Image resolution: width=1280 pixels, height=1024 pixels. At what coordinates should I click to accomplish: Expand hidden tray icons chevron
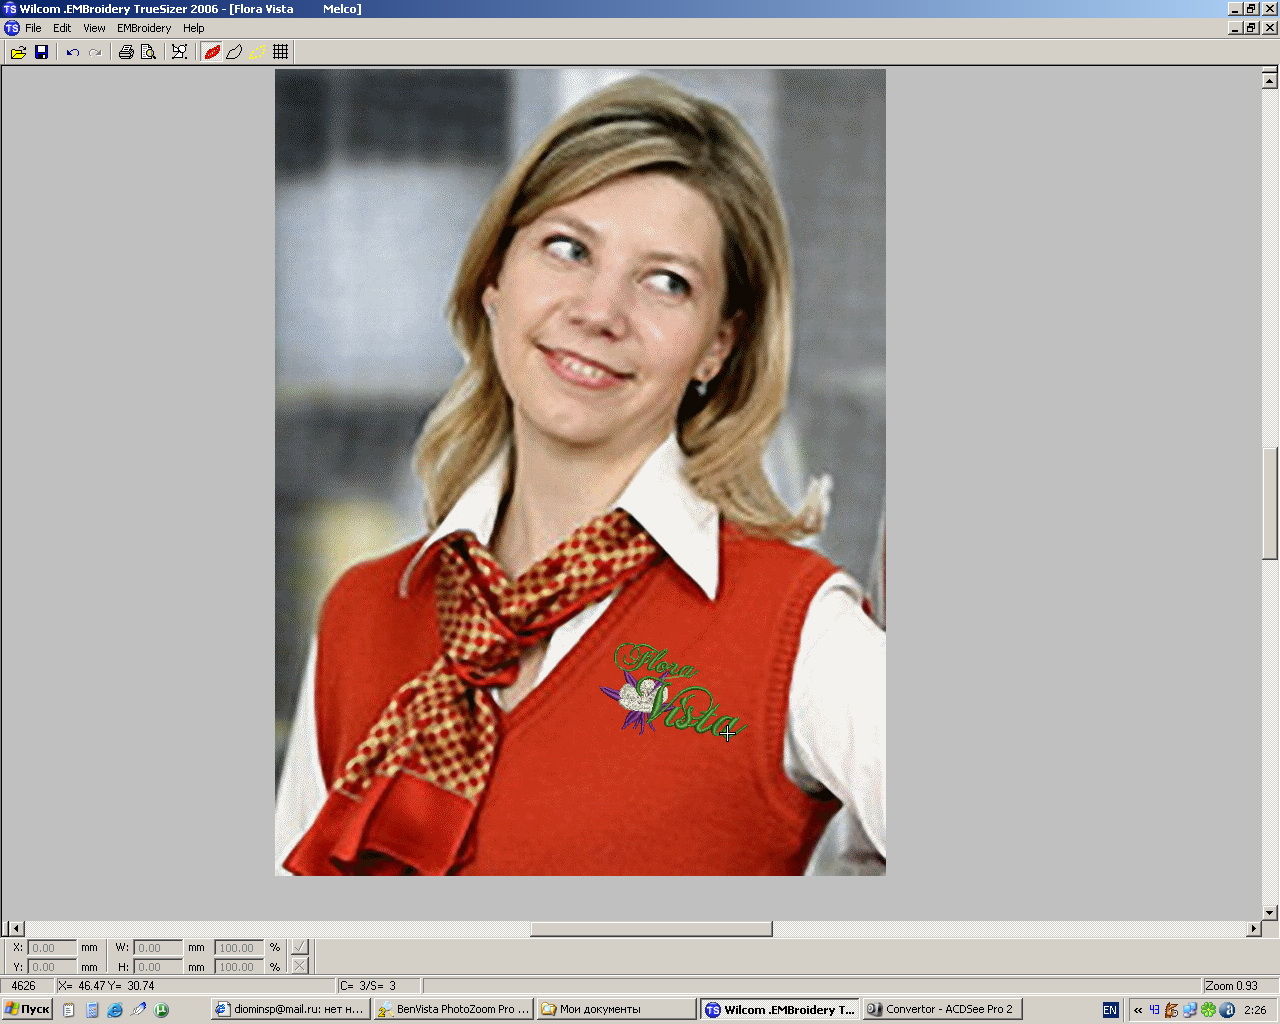(1138, 1010)
